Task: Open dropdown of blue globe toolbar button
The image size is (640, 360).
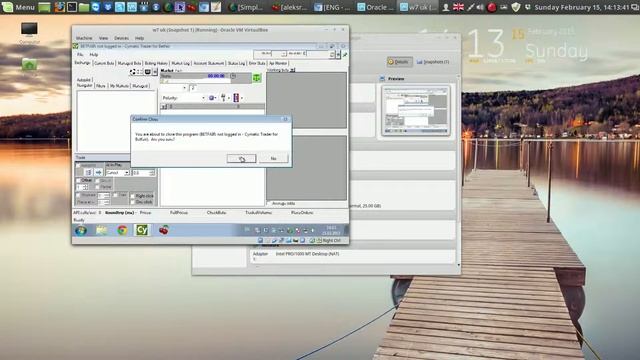Action: click(x=216, y=98)
